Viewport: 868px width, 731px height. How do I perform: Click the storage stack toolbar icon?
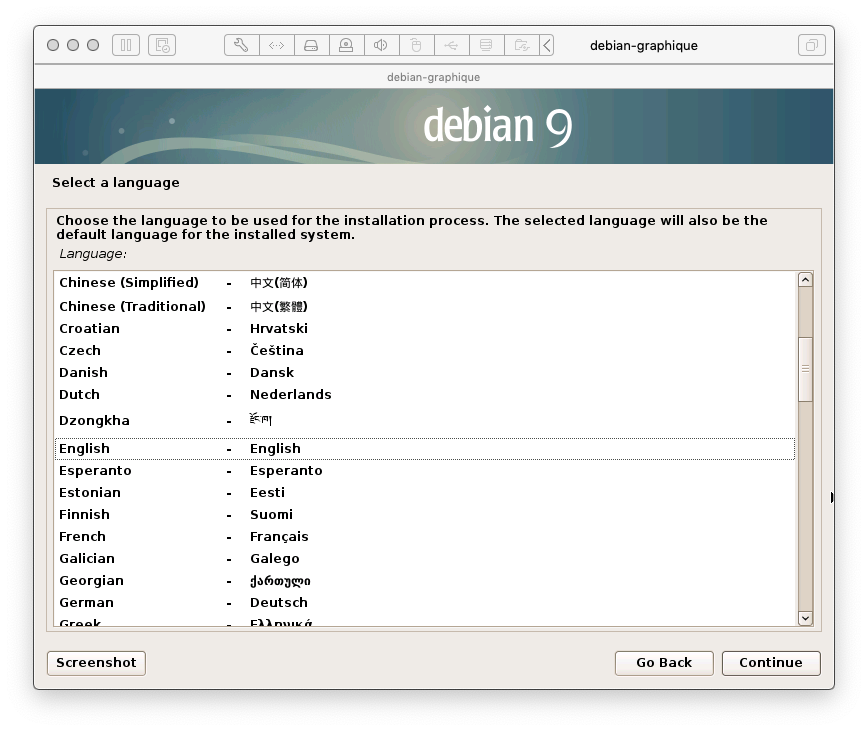486,45
